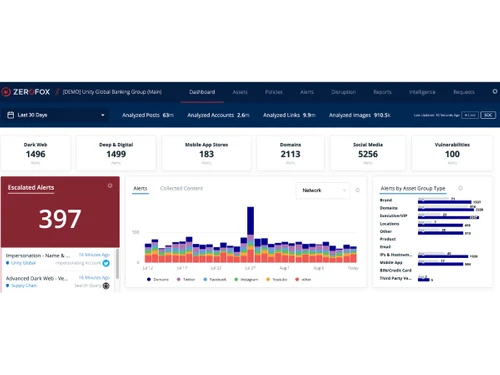Viewport: 500px width, 375px height.
Task: Click the Escalated Alerts count 397
Action: (60, 219)
